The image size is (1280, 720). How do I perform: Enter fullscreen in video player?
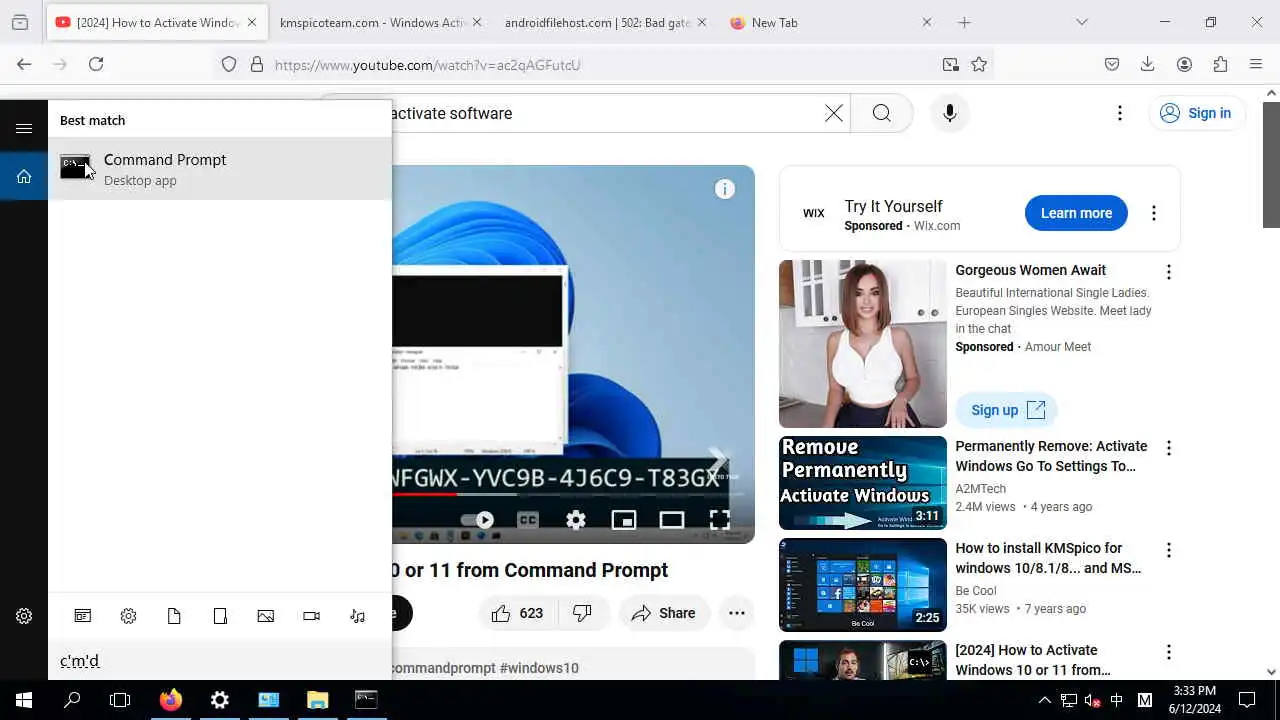coord(720,520)
